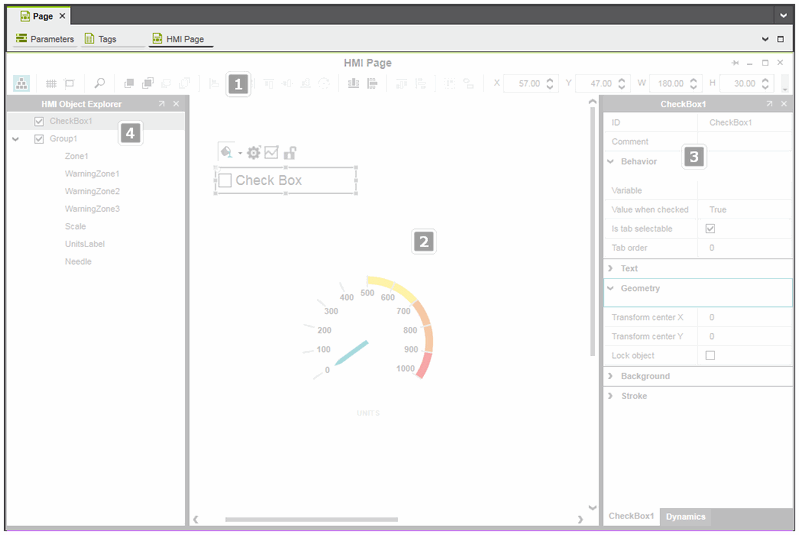Enable the Lock object checkbox
799x535 pixels.
(x=711, y=356)
